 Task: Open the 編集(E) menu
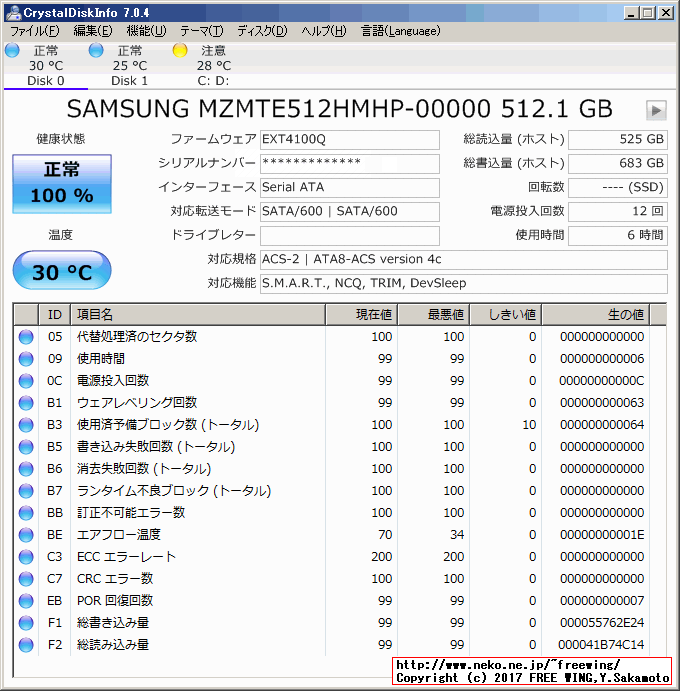pos(93,31)
